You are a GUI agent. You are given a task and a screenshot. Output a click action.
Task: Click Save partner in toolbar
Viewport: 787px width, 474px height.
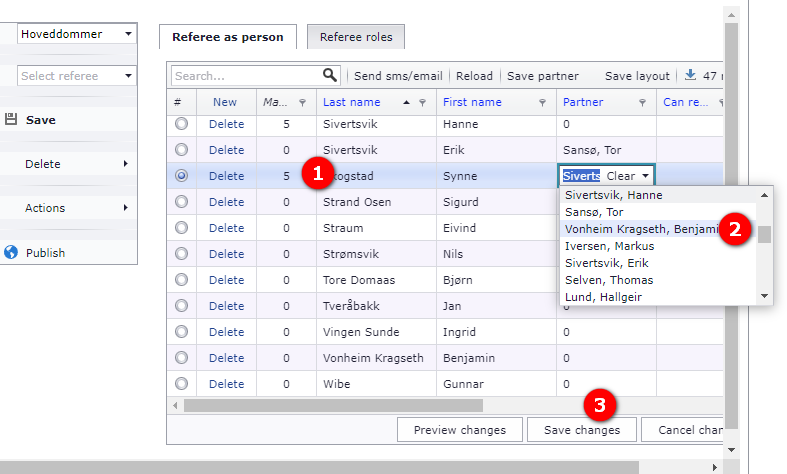pos(543,76)
